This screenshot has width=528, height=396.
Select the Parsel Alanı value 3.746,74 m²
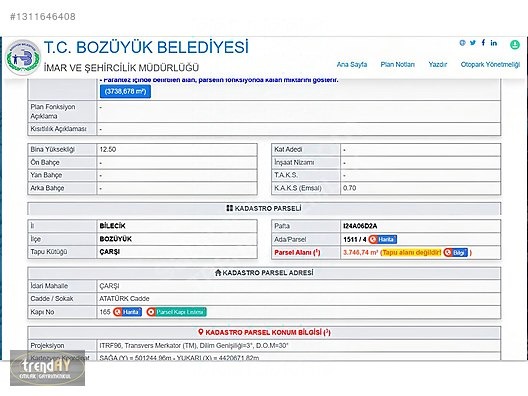coord(361,253)
